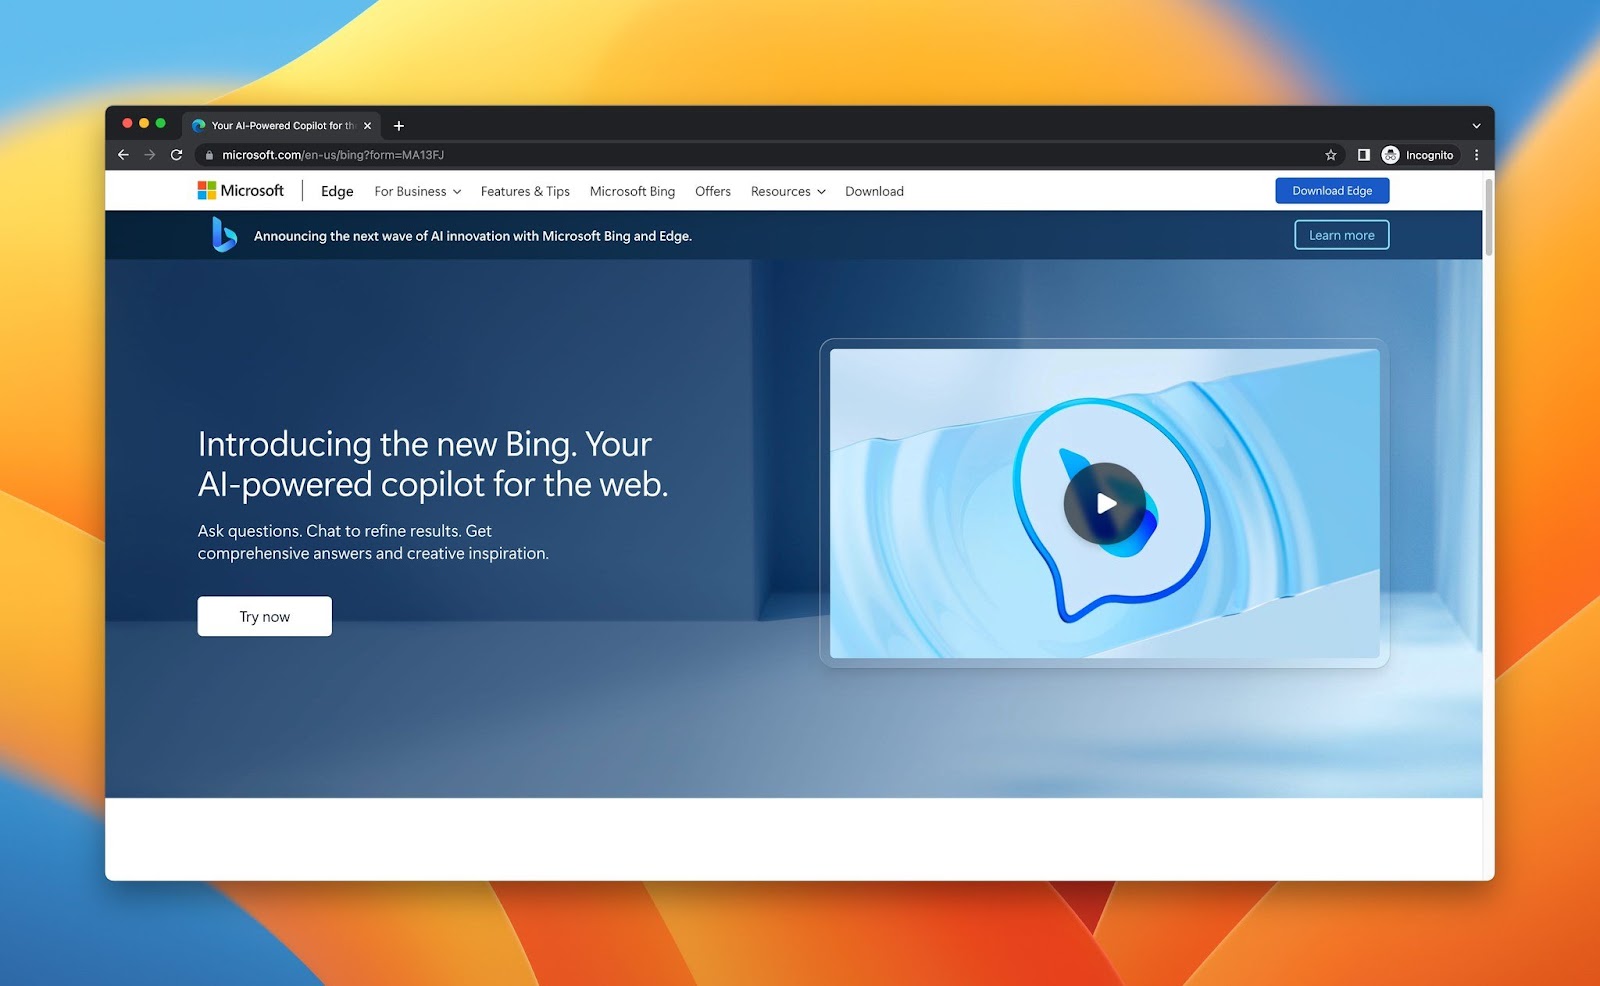The height and width of the screenshot is (986, 1600).
Task: Bookmark this page with the star icon
Action: 1331,155
